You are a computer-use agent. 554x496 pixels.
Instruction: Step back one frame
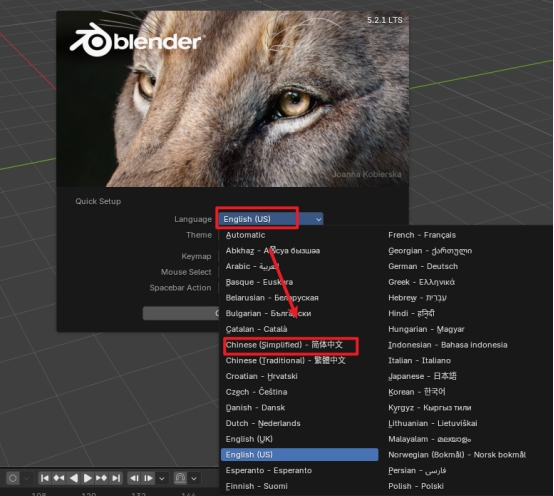click(x=134, y=478)
